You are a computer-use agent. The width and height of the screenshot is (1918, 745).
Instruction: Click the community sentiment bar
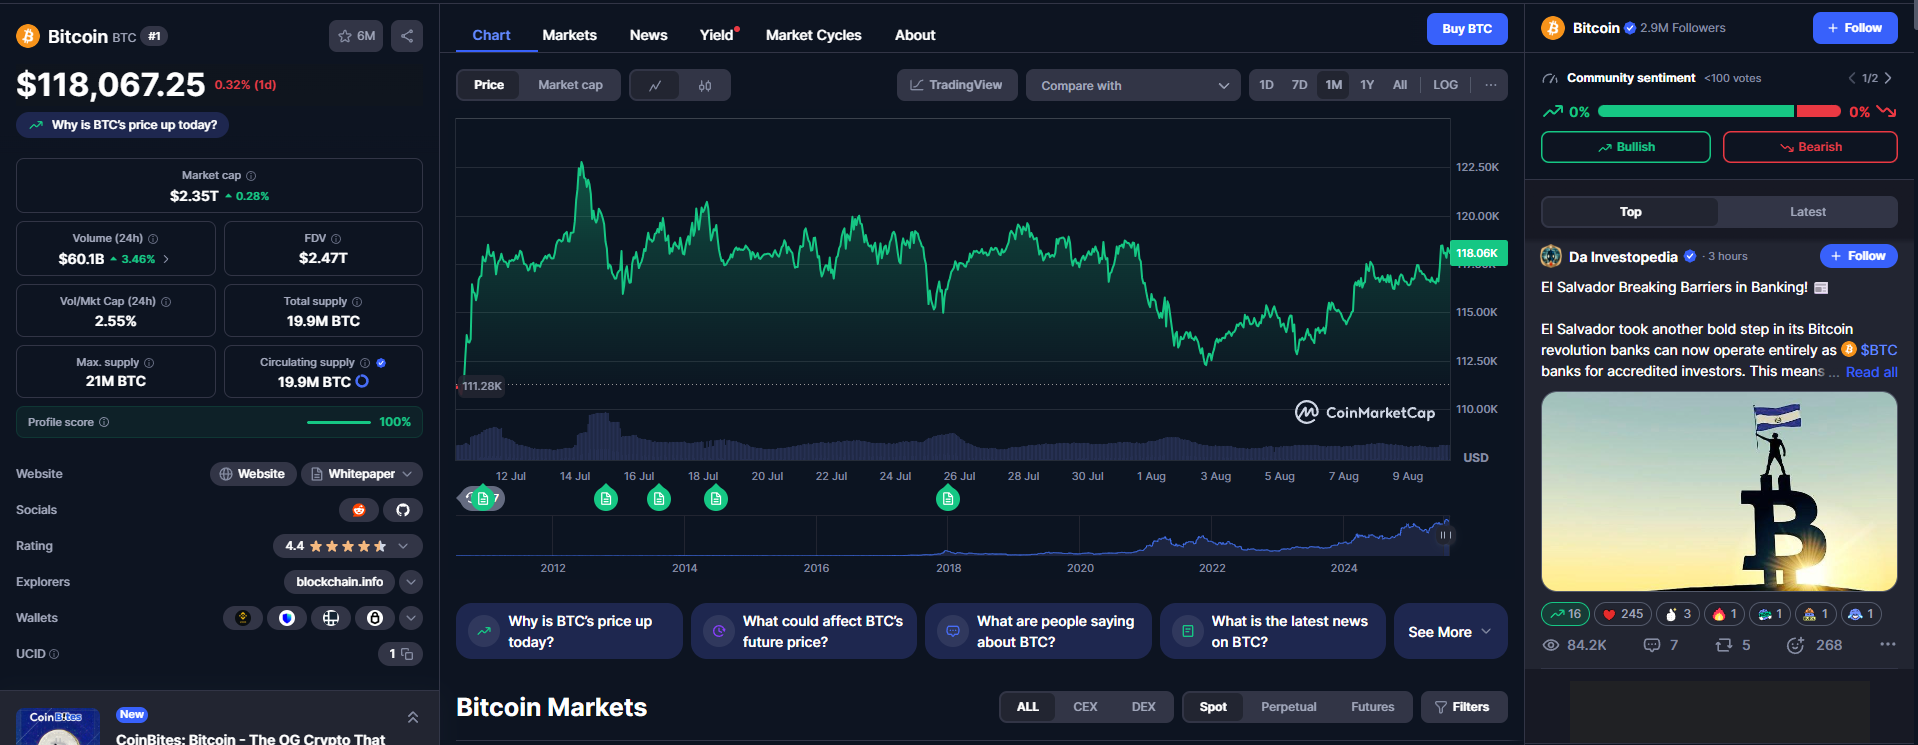click(1719, 111)
